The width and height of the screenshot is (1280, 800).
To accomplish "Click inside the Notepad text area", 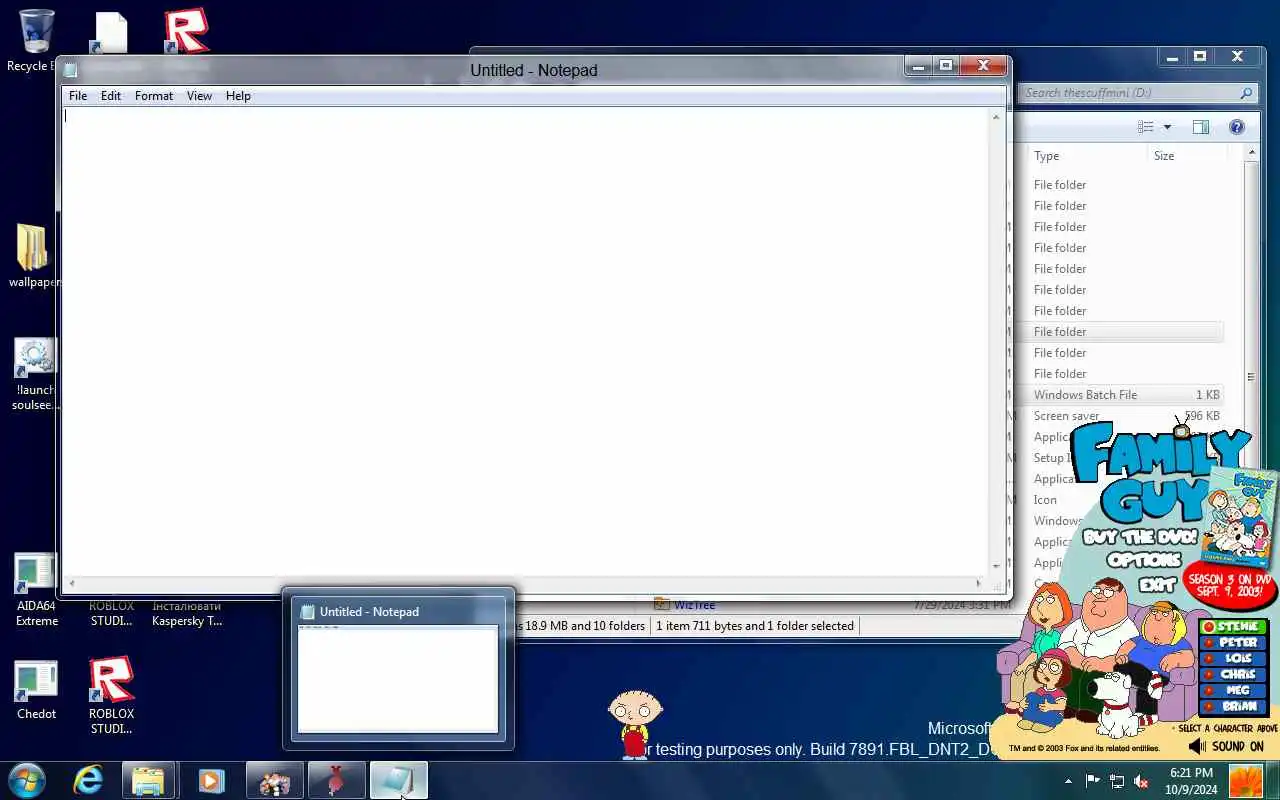I will tap(525, 340).
